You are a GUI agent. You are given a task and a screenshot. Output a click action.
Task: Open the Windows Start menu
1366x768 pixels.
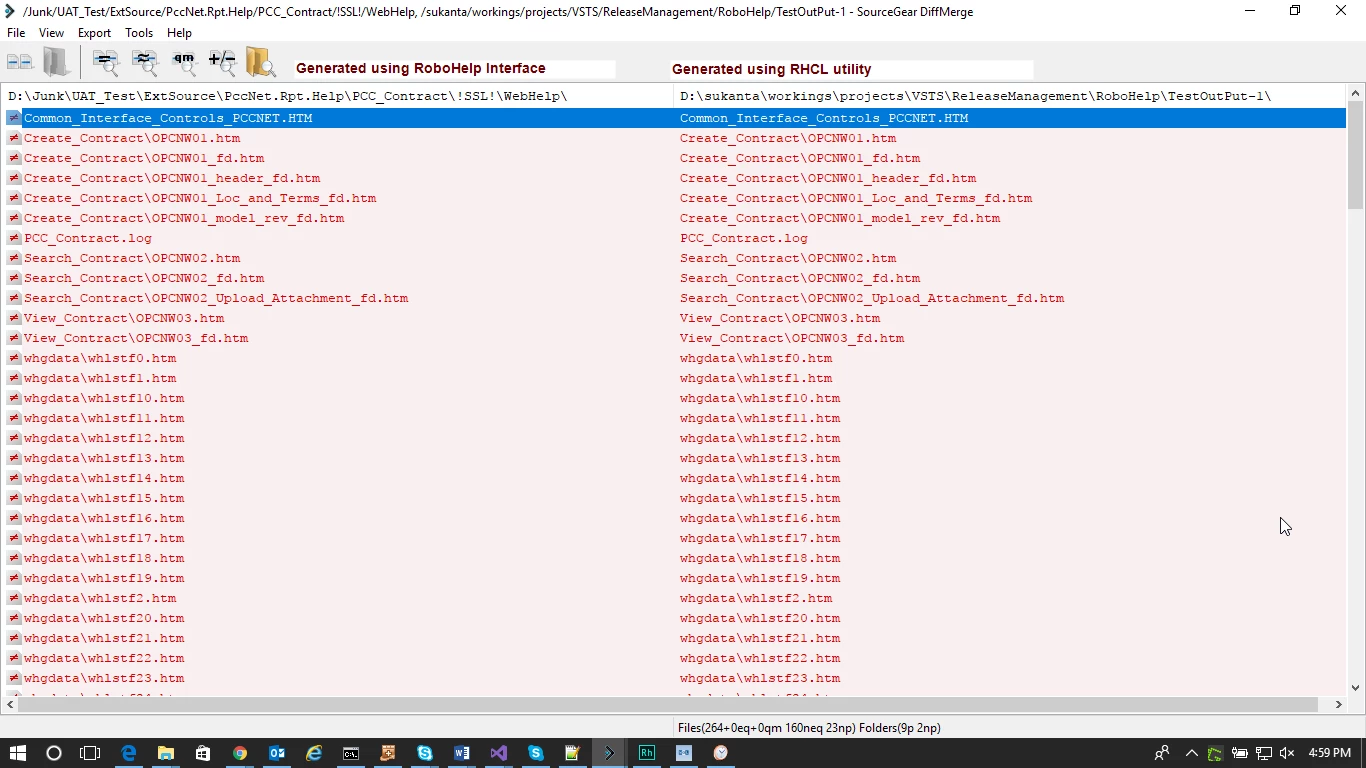pos(18,753)
